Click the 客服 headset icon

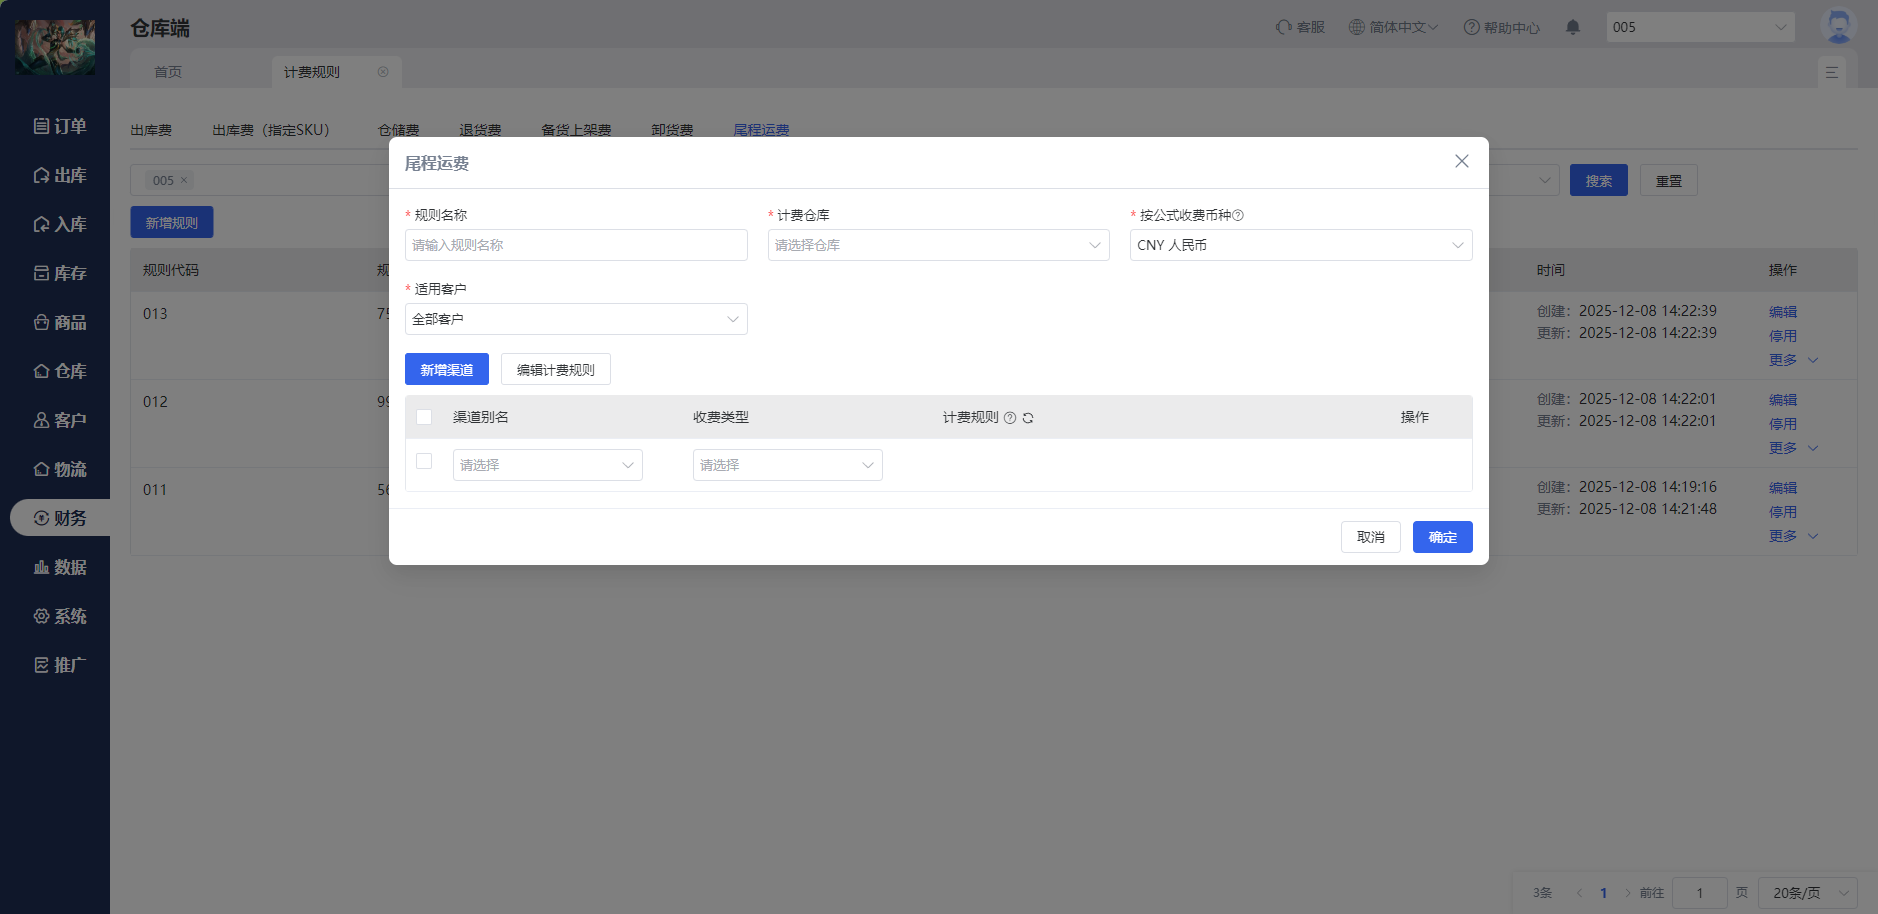coord(1299,27)
